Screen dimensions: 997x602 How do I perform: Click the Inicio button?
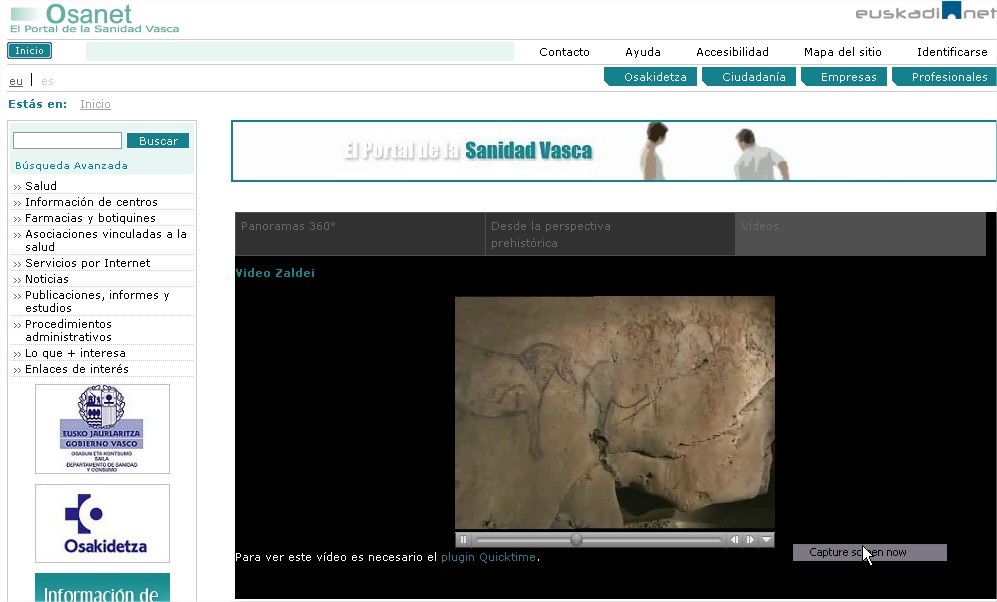pyautogui.click(x=29, y=51)
